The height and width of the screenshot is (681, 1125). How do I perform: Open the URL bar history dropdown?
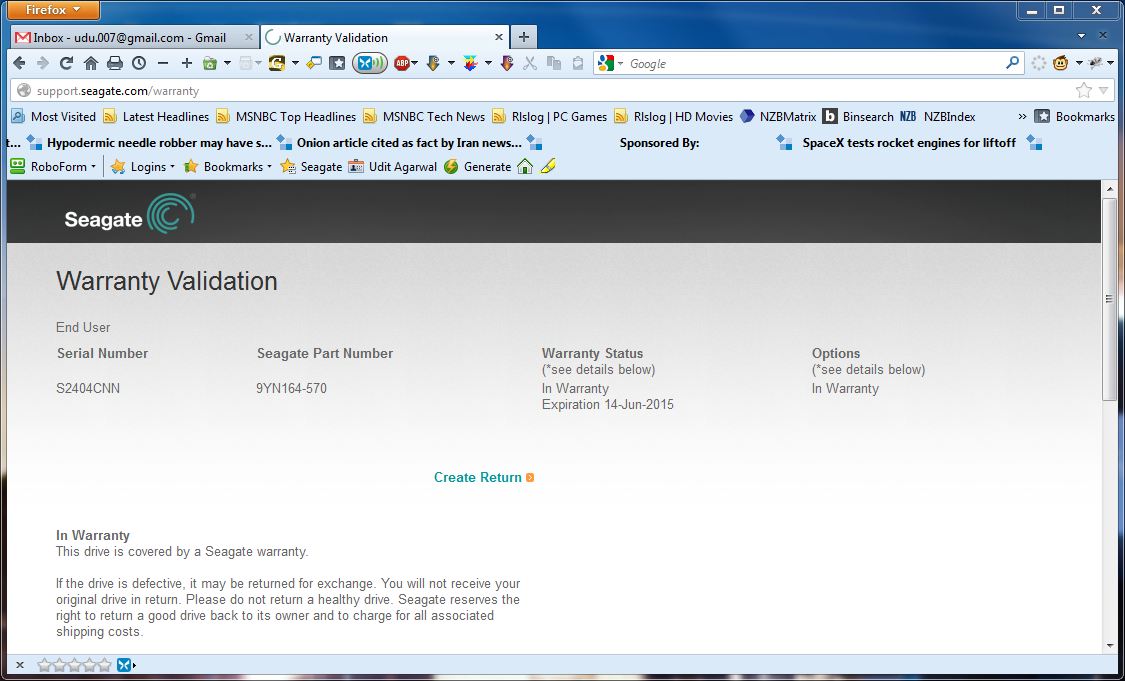(1103, 90)
